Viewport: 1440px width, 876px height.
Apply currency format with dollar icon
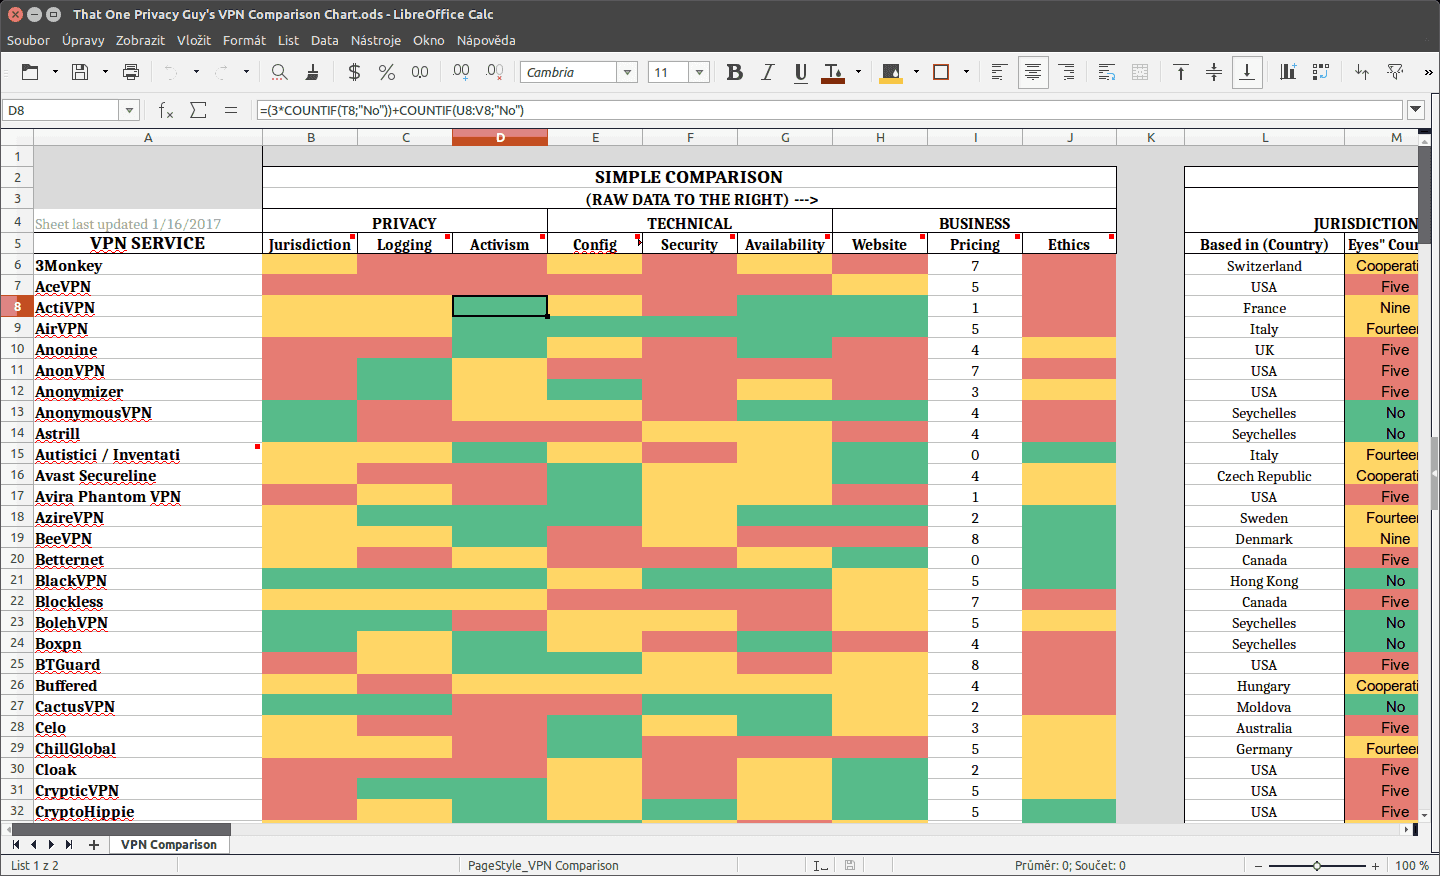[354, 72]
